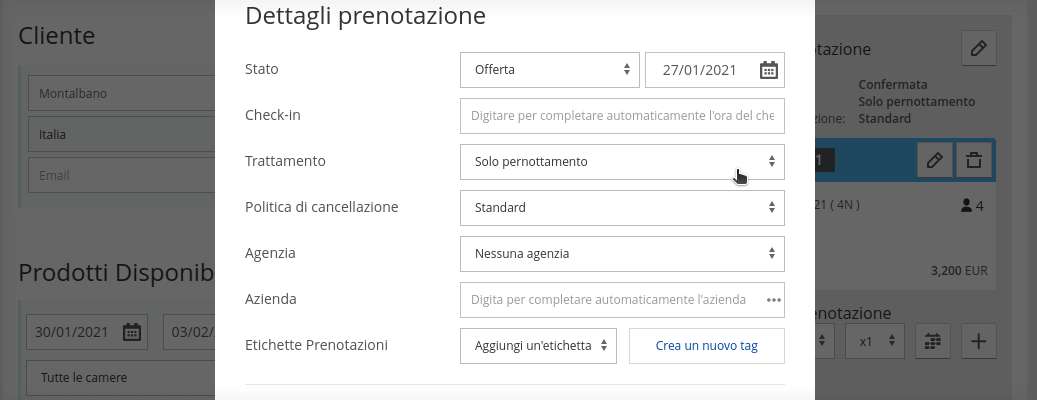Open Trattamento dropdown showing Solo pernottamento

[x=622, y=161]
